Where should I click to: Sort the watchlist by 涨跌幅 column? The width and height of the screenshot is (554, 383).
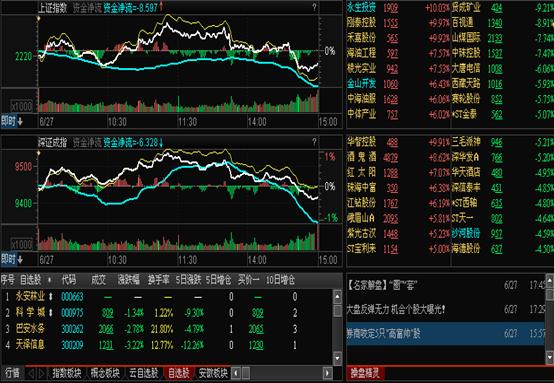pyautogui.click(x=129, y=280)
